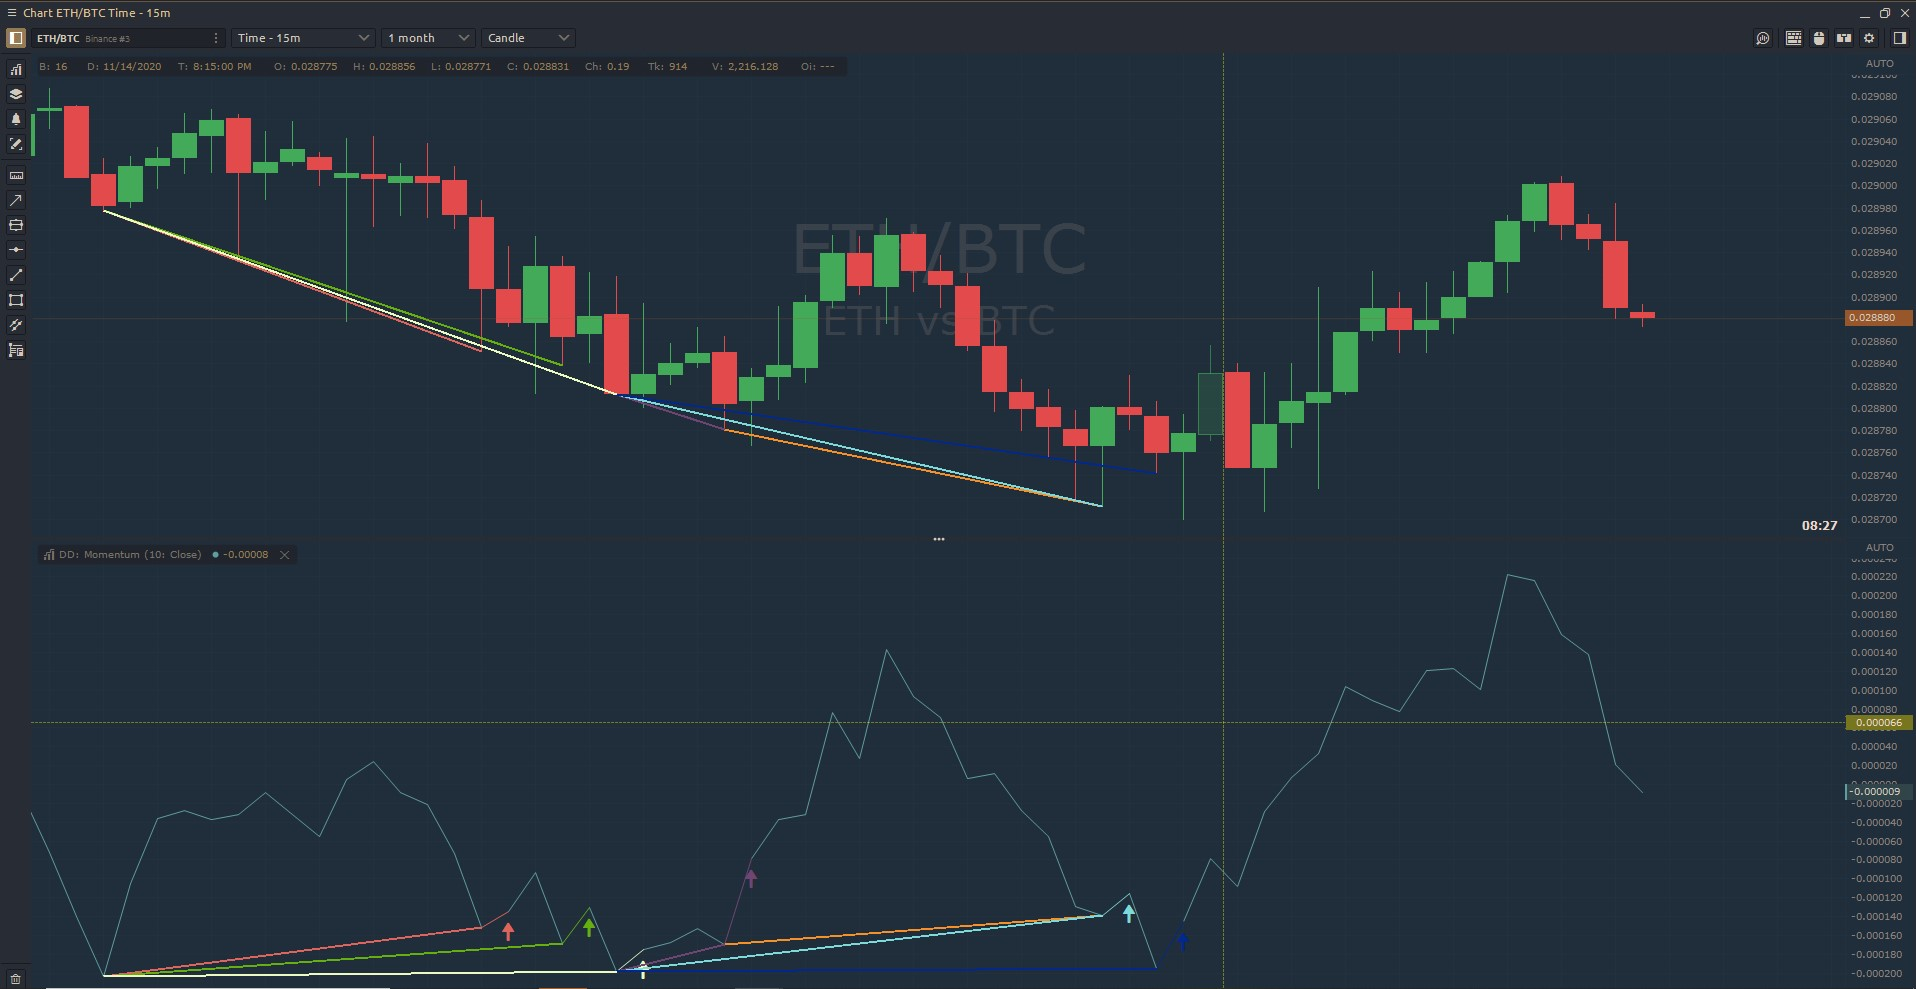The height and width of the screenshot is (989, 1916).
Task: Open the indicators panel from left toolbar
Action: (16, 69)
